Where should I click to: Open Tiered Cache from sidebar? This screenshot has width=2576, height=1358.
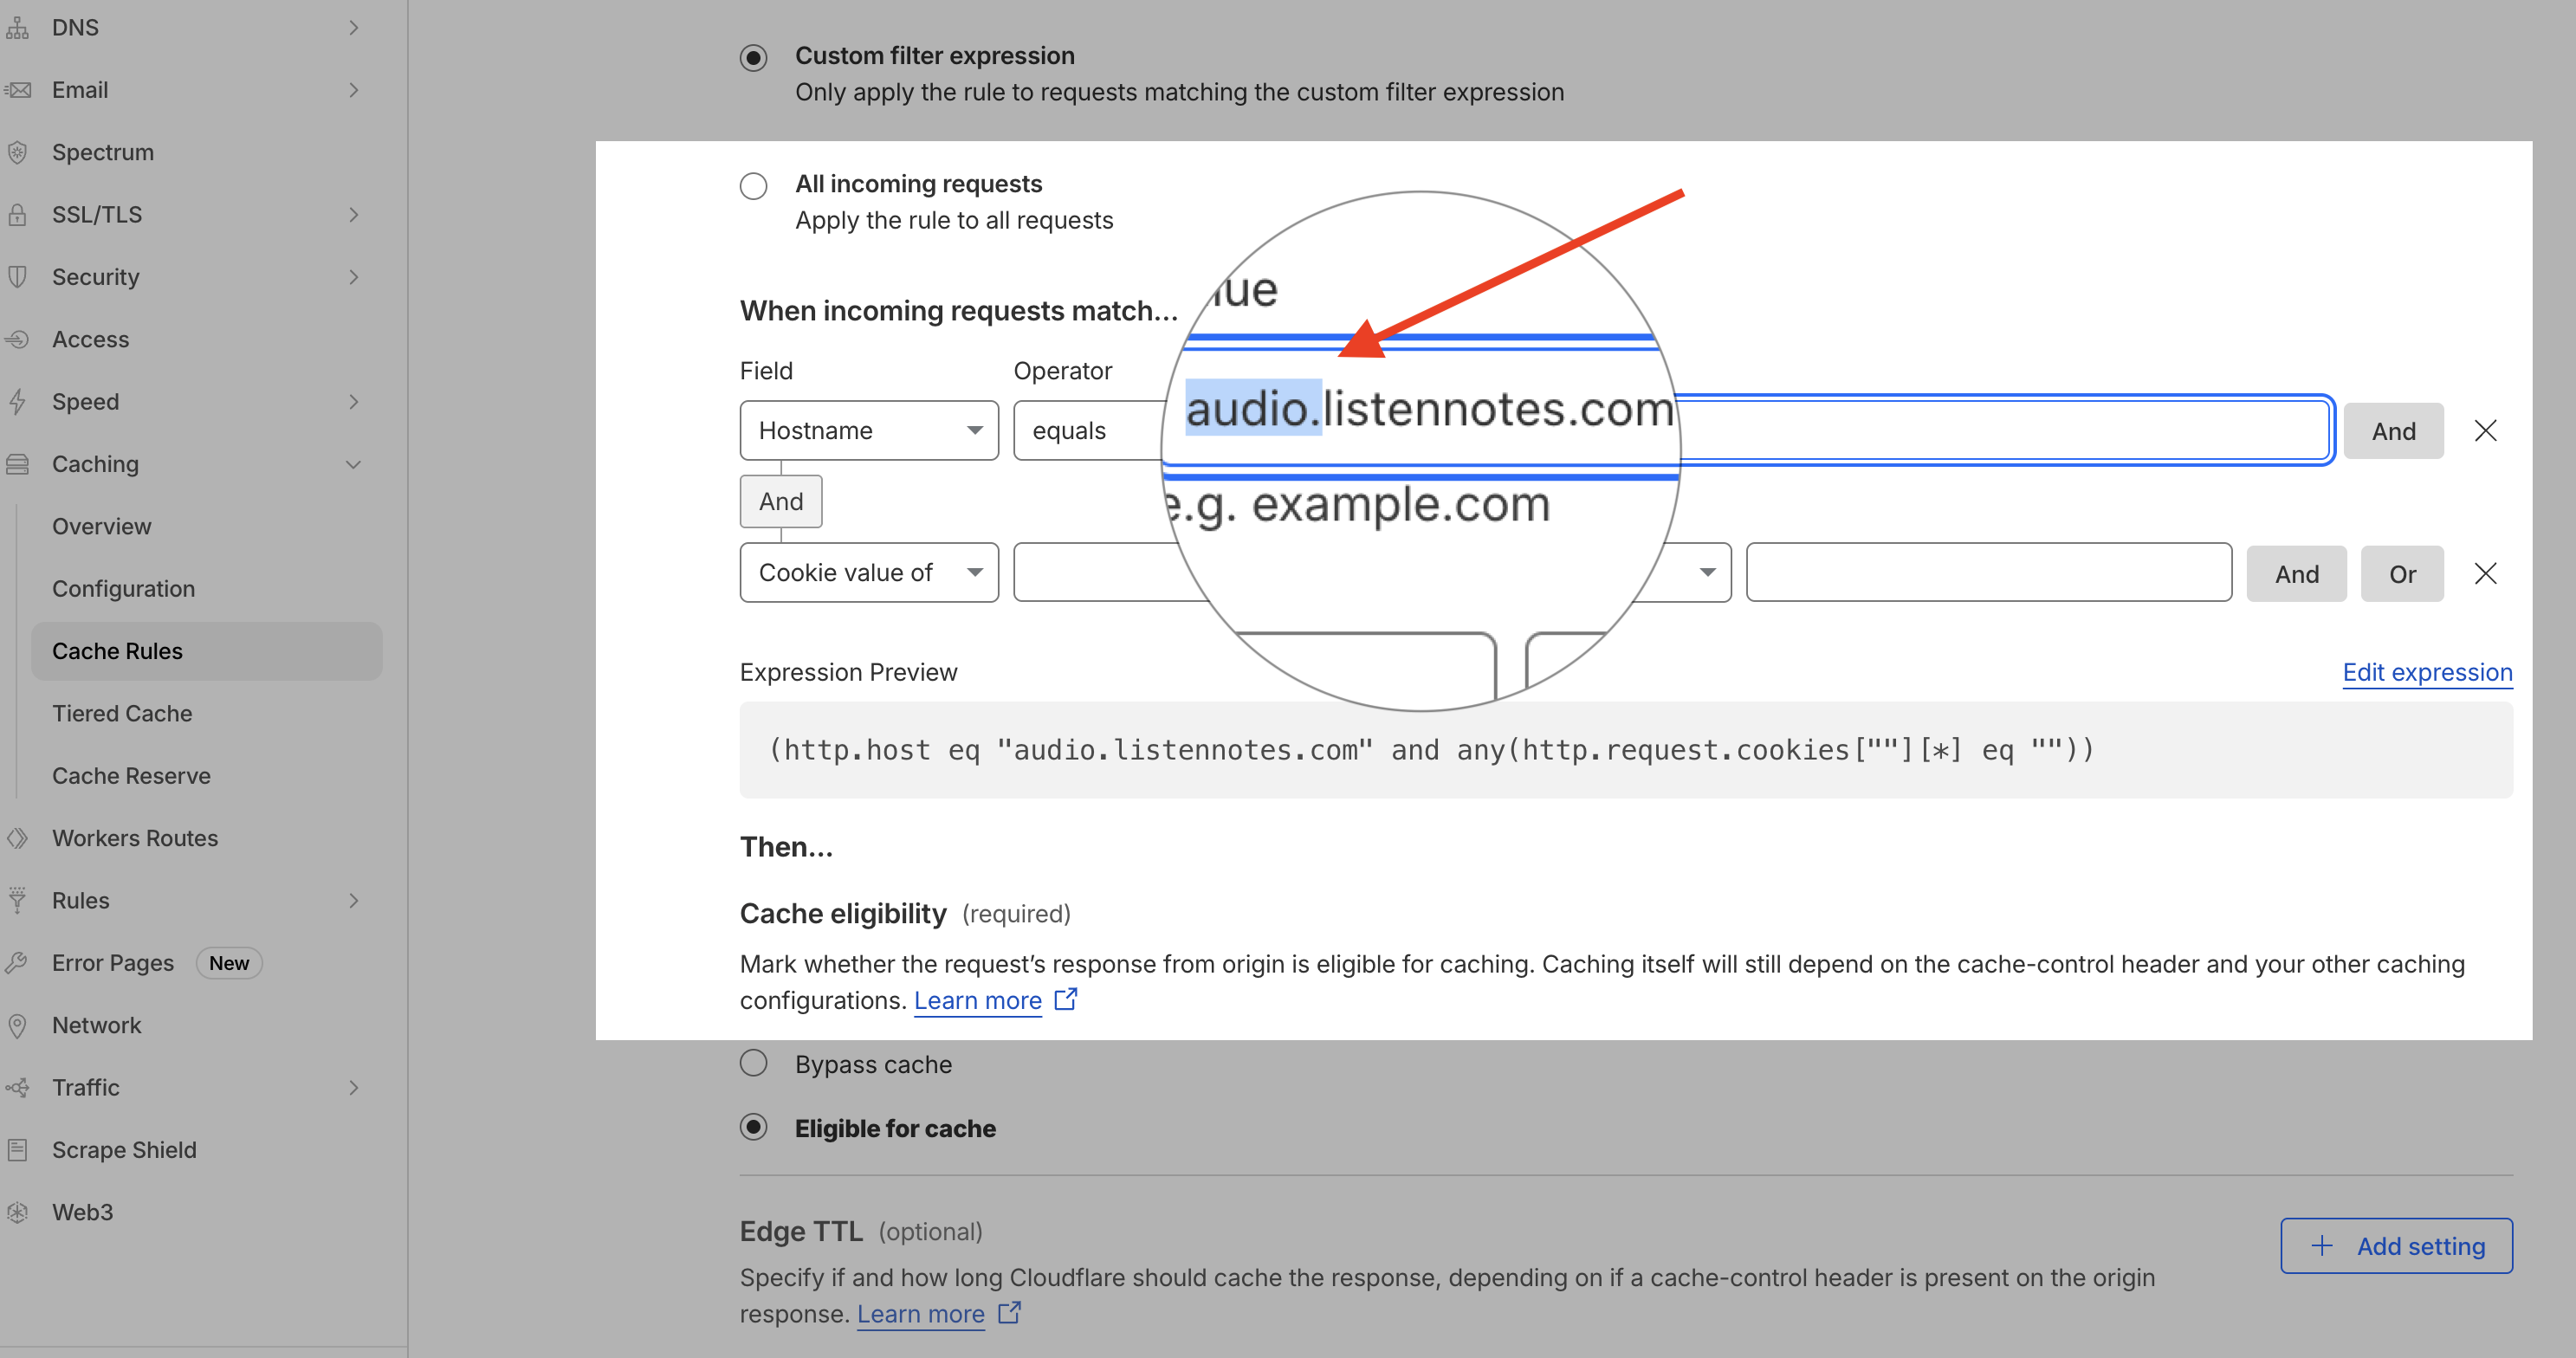point(122,713)
